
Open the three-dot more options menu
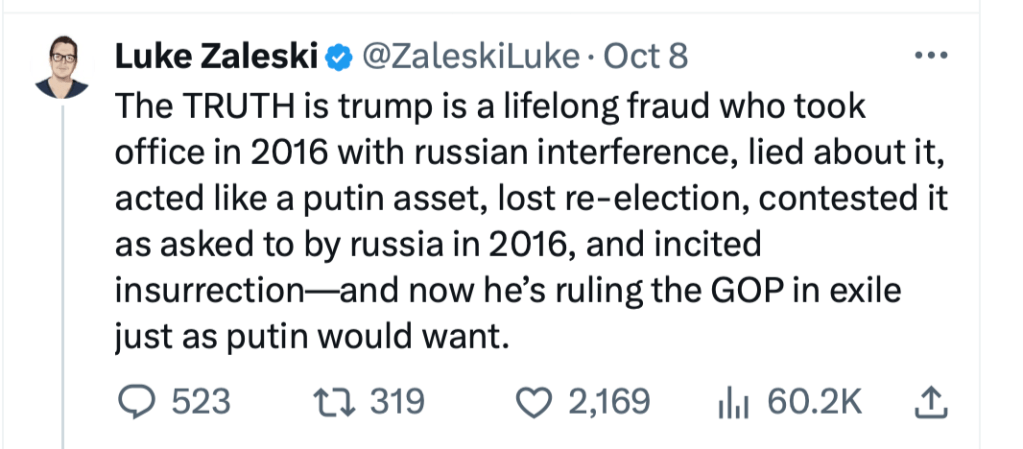pyautogui.click(x=931, y=57)
